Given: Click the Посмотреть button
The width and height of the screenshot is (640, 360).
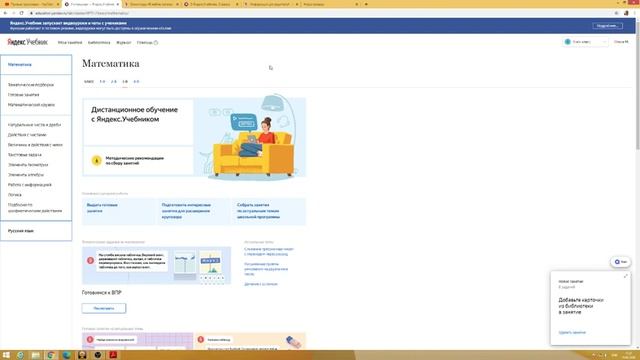Looking at the screenshot, I should (104, 308).
